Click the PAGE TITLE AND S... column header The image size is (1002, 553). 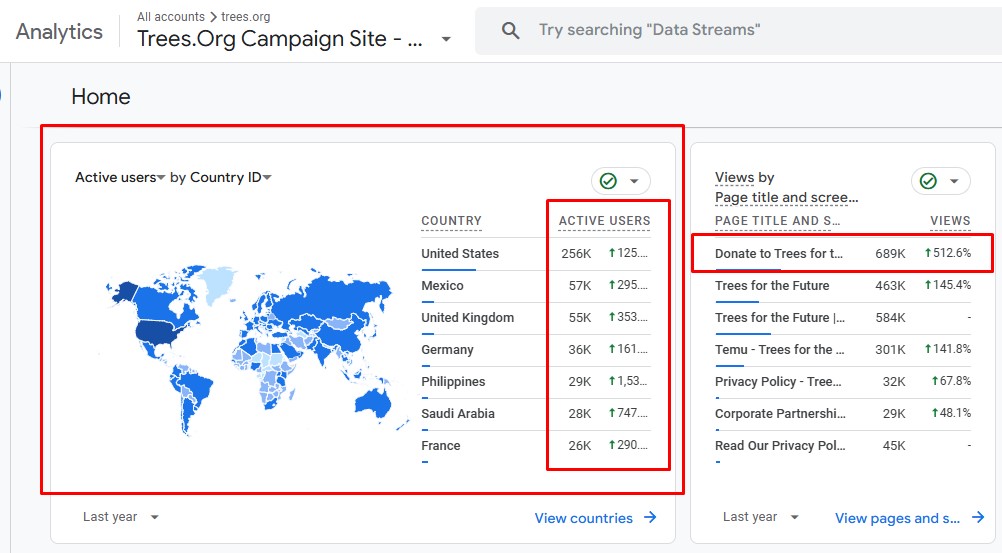(777, 221)
